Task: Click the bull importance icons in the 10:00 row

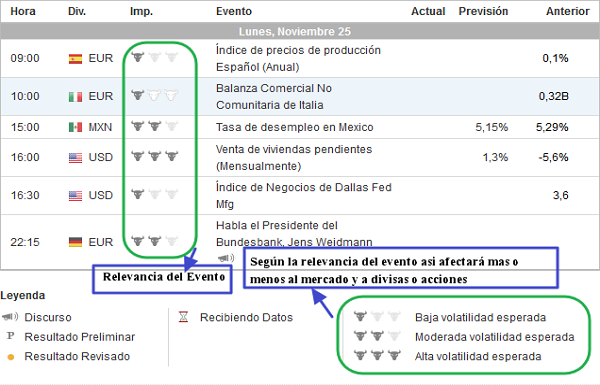Action: coord(155,95)
